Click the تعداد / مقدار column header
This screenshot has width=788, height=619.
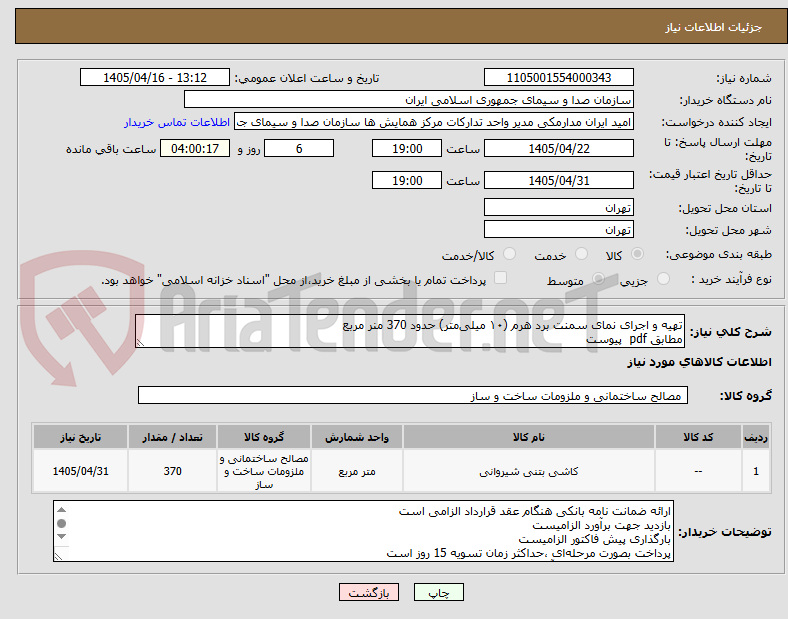coord(172,437)
